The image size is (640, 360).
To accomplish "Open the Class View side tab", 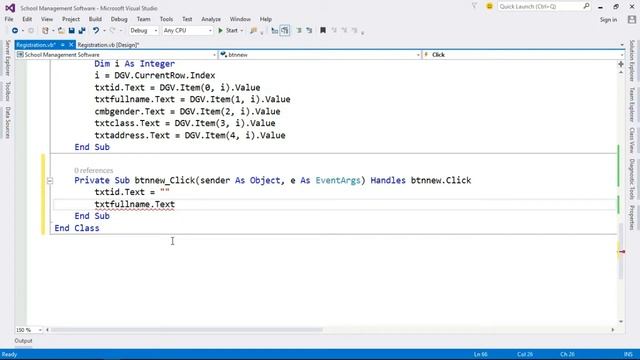I will pyautogui.click(x=632, y=140).
